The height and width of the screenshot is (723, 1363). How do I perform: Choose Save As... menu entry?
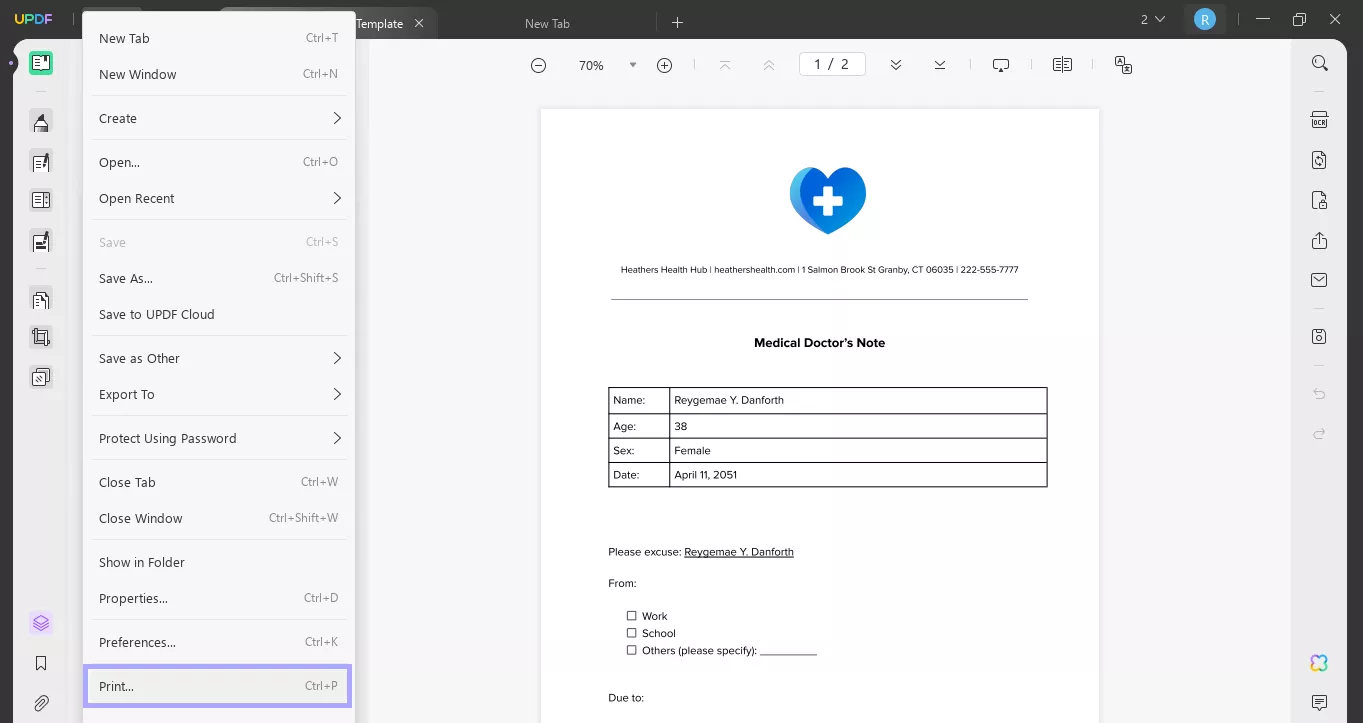tap(218, 278)
